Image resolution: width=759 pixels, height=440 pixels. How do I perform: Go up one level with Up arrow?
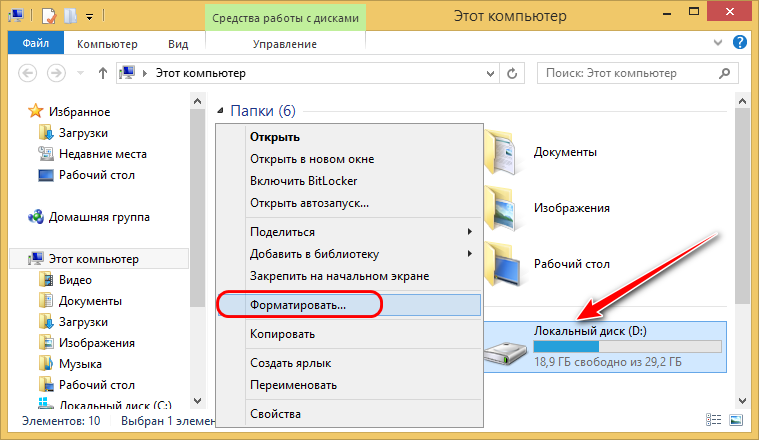point(103,74)
